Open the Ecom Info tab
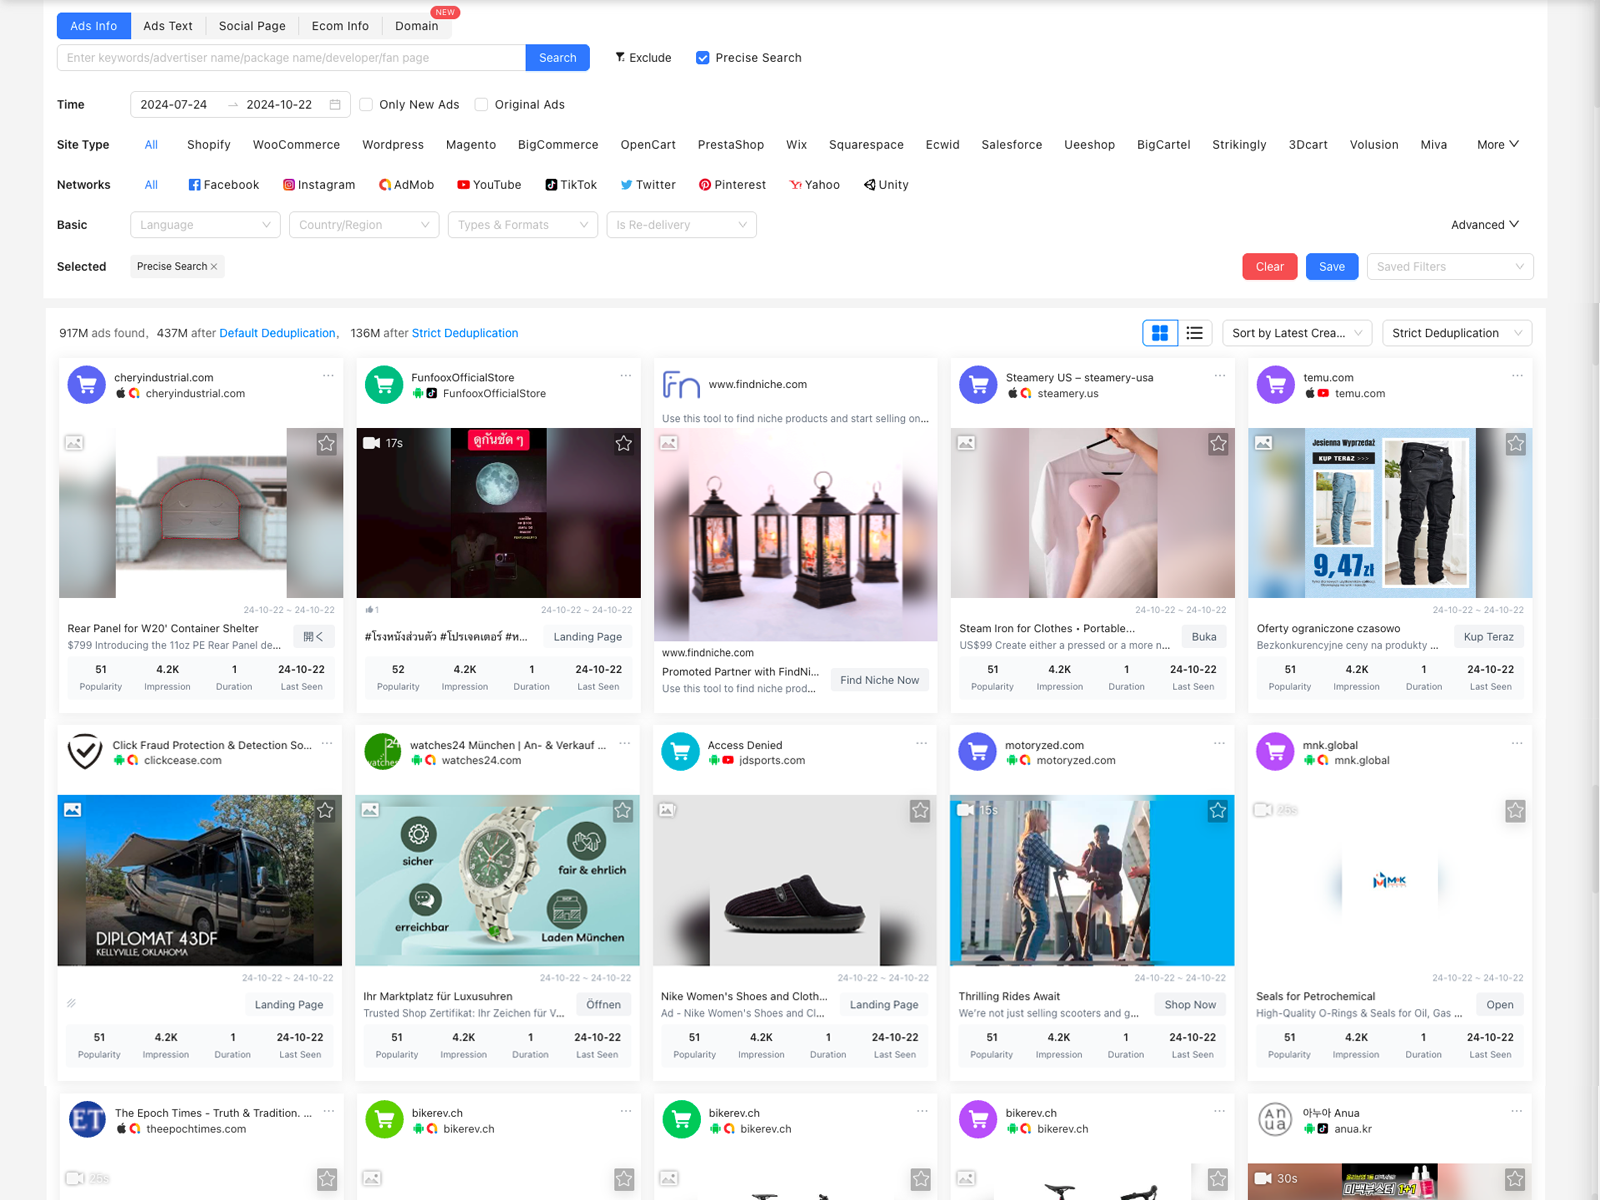 340,26
